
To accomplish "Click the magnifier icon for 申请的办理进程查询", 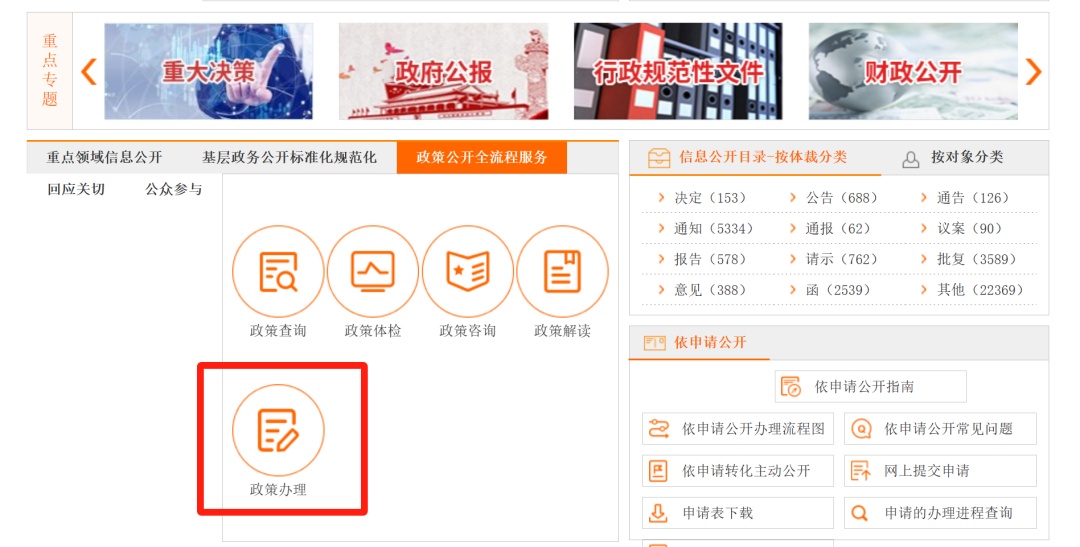I will coord(860,513).
